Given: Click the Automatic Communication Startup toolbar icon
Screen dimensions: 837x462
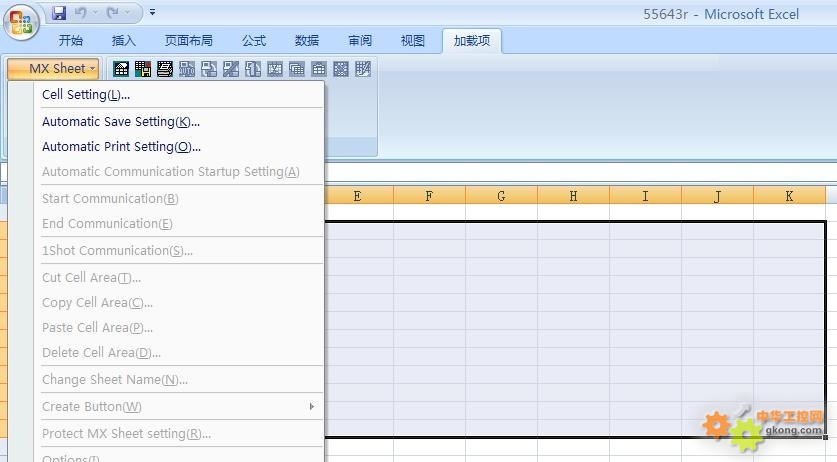Looking at the screenshot, I should click(x=187, y=69).
